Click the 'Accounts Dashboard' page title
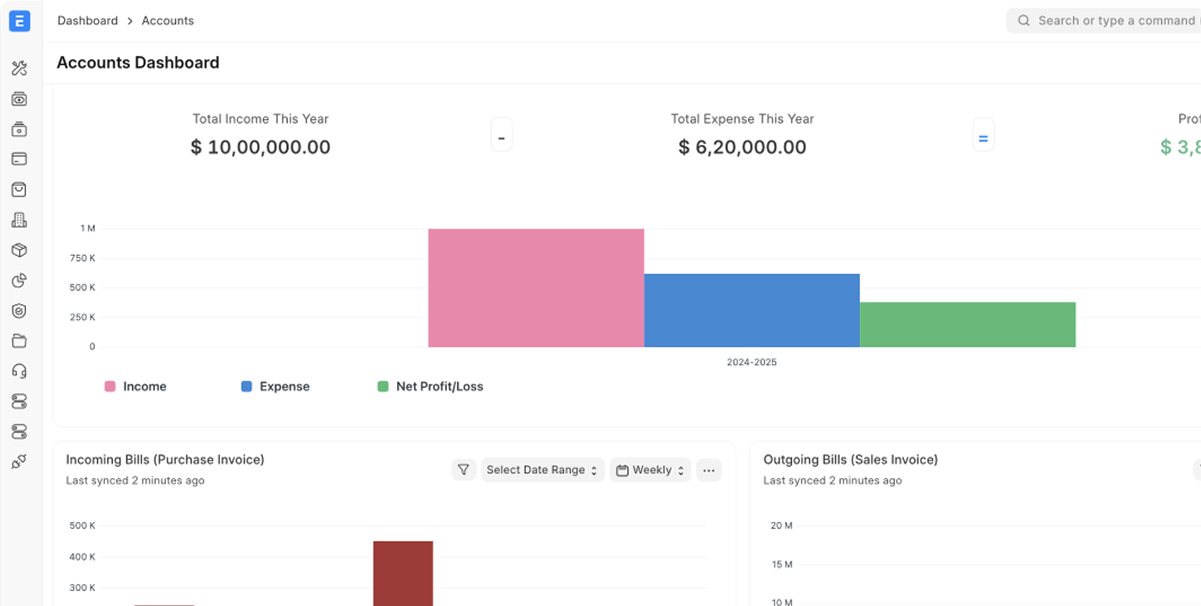The width and height of the screenshot is (1201, 606). coord(138,62)
